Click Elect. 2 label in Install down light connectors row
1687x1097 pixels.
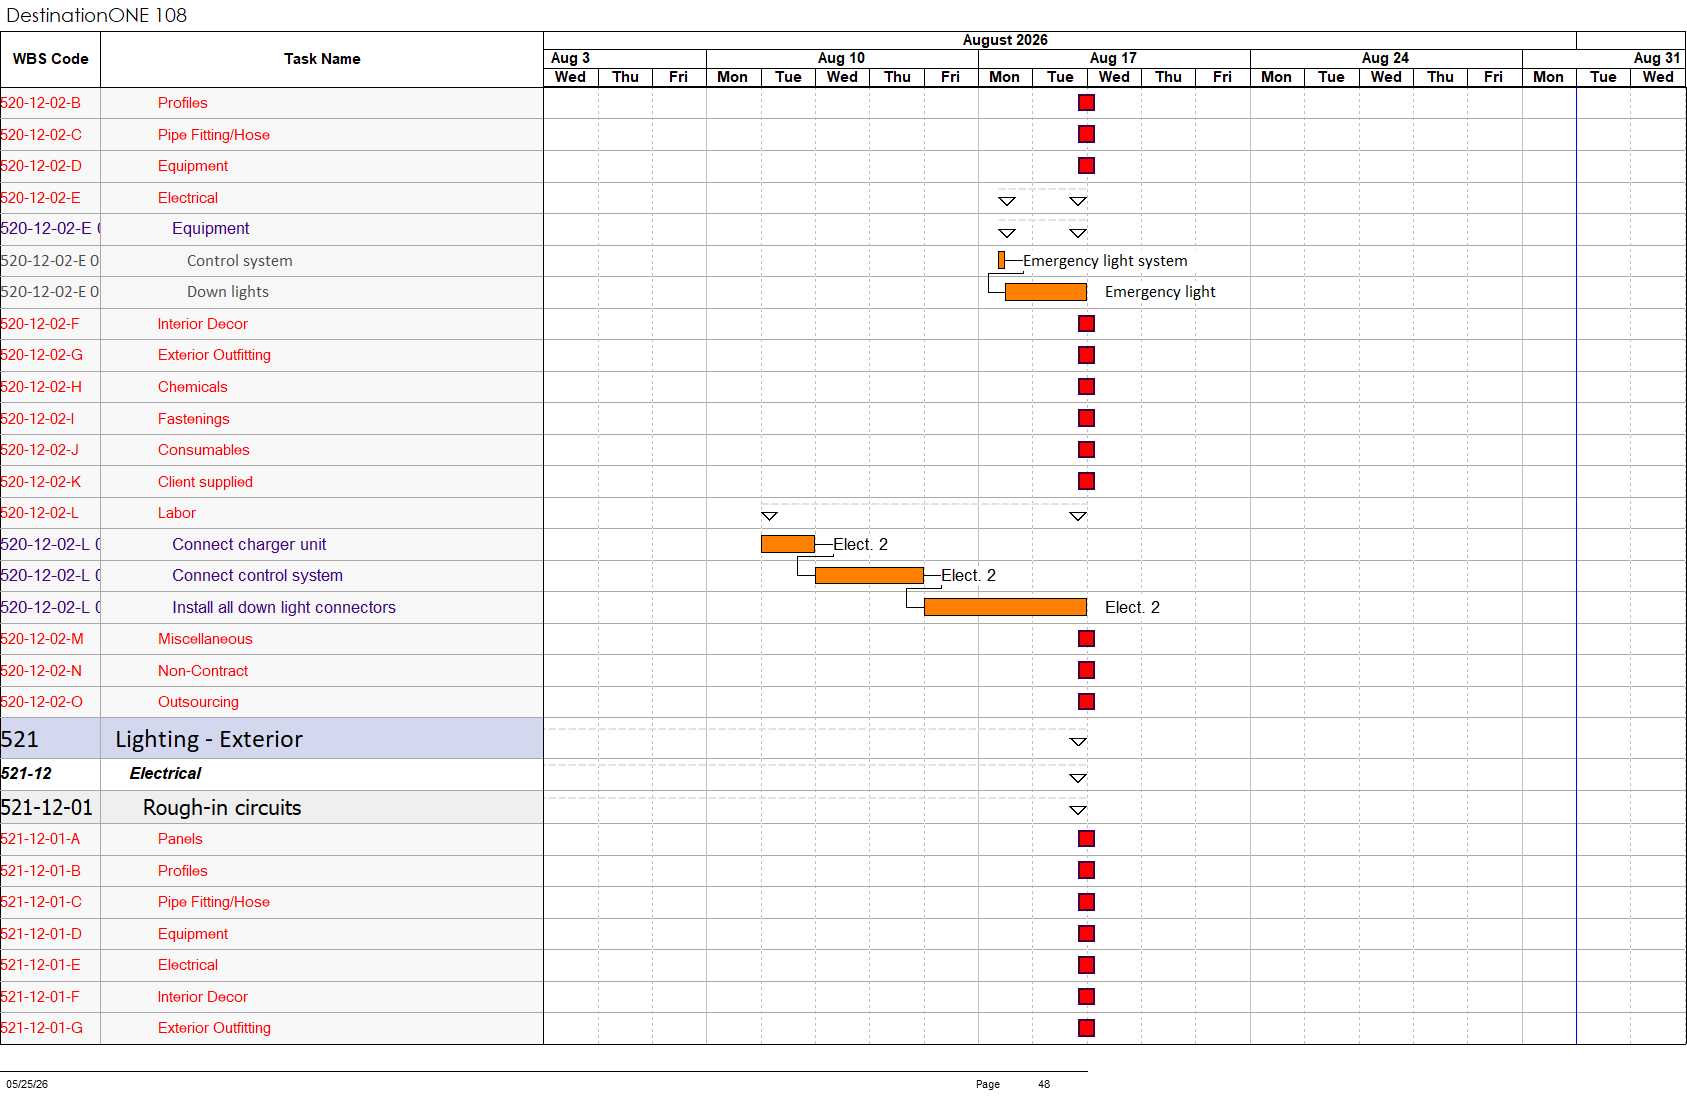1132,607
